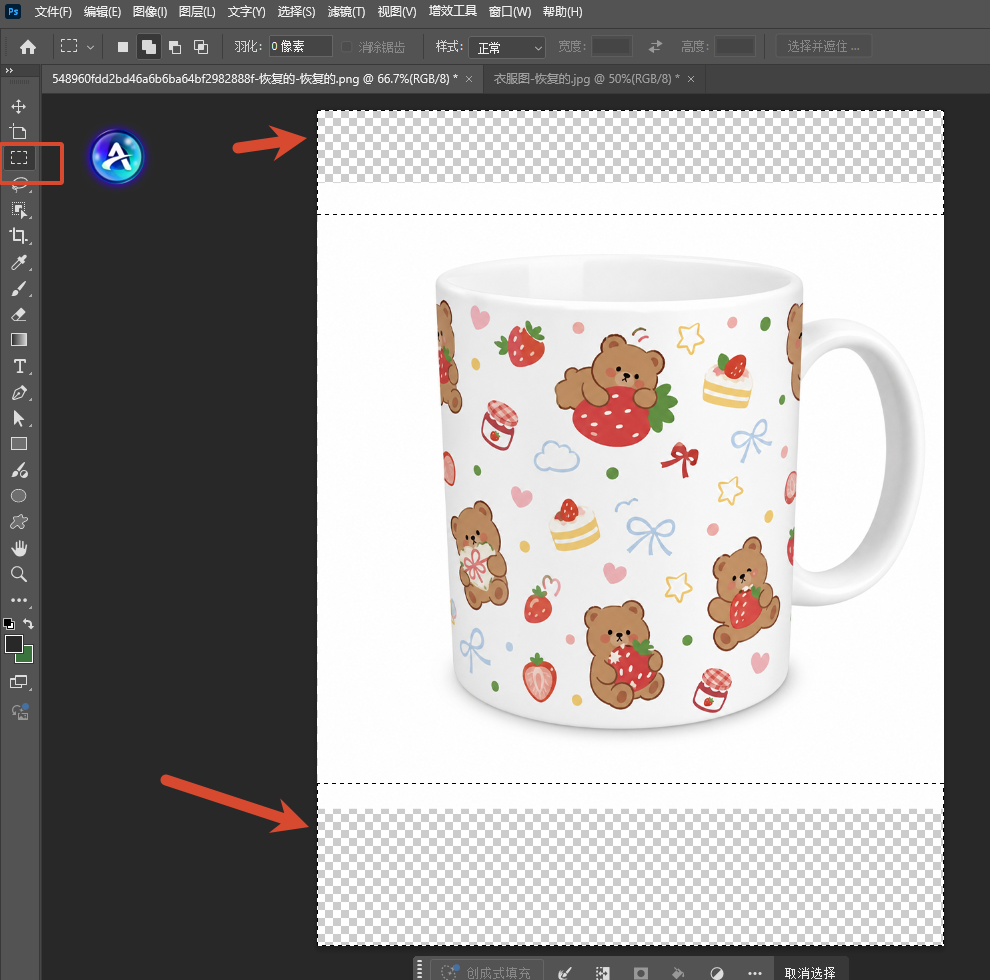This screenshot has width=990, height=980.
Task: Select the Eraser tool
Action: pyautogui.click(x=19, y=314)
